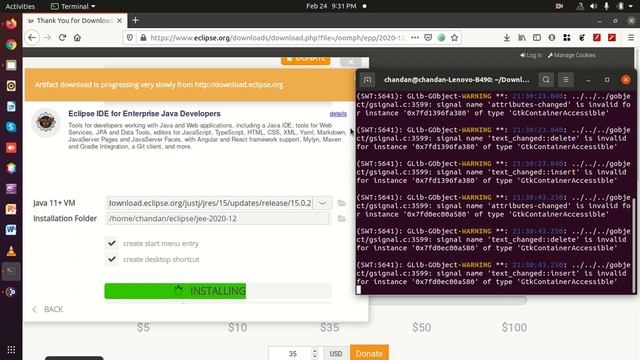Open the clock and calendar panel
Image resolution: width=640 pixels, height=360 pixels.
331,6
